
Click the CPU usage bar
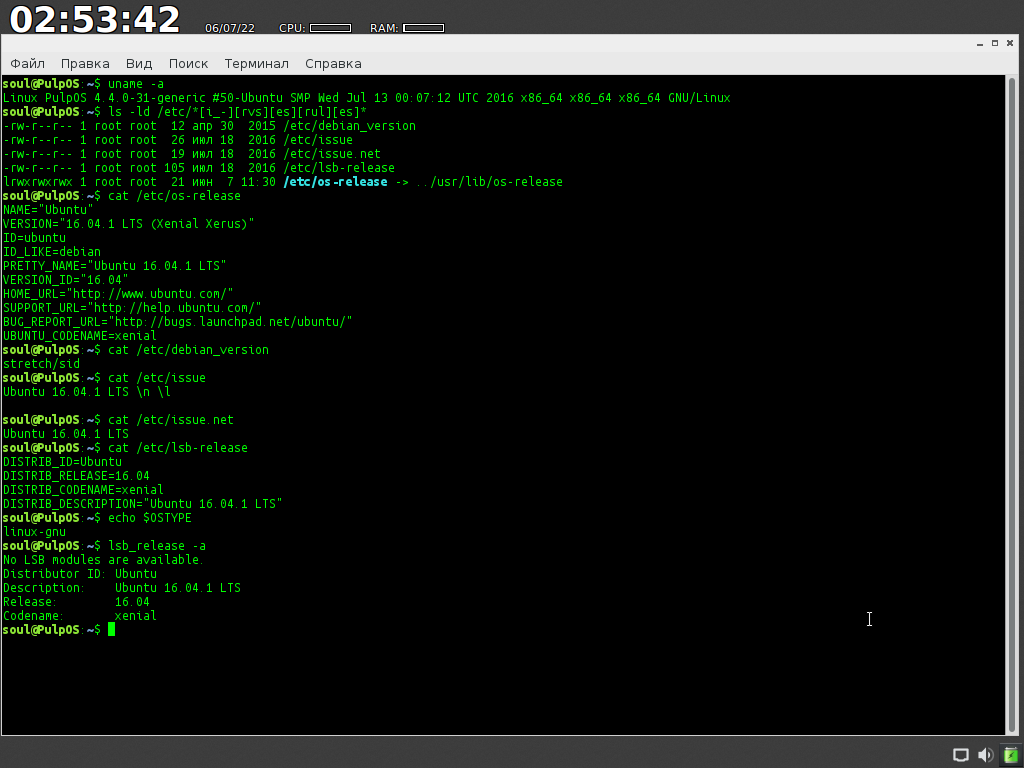[x=330, y=28]
